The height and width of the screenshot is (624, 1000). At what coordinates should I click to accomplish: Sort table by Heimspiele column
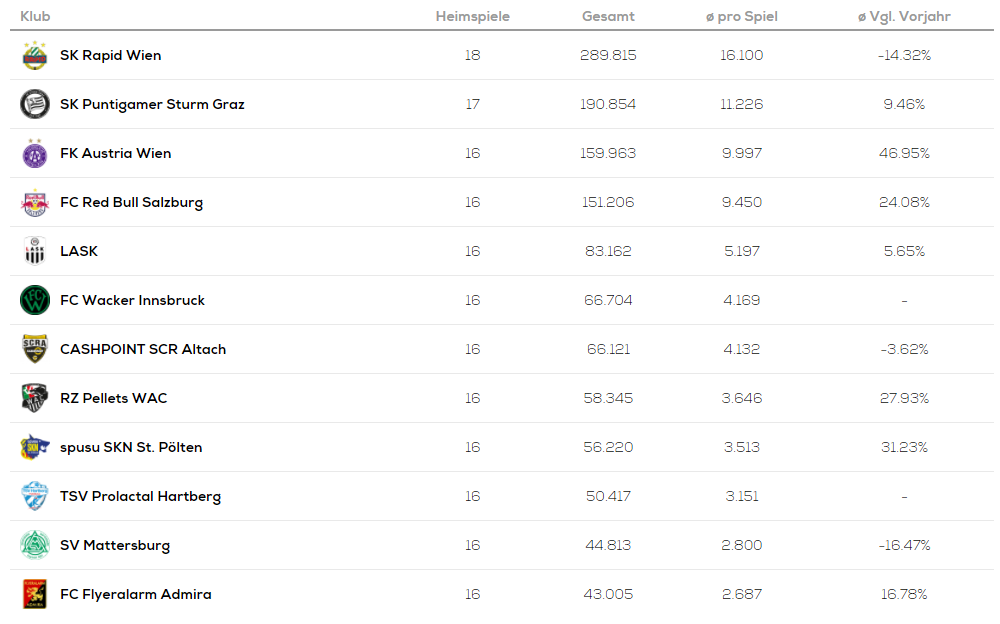tap(473, 17)
